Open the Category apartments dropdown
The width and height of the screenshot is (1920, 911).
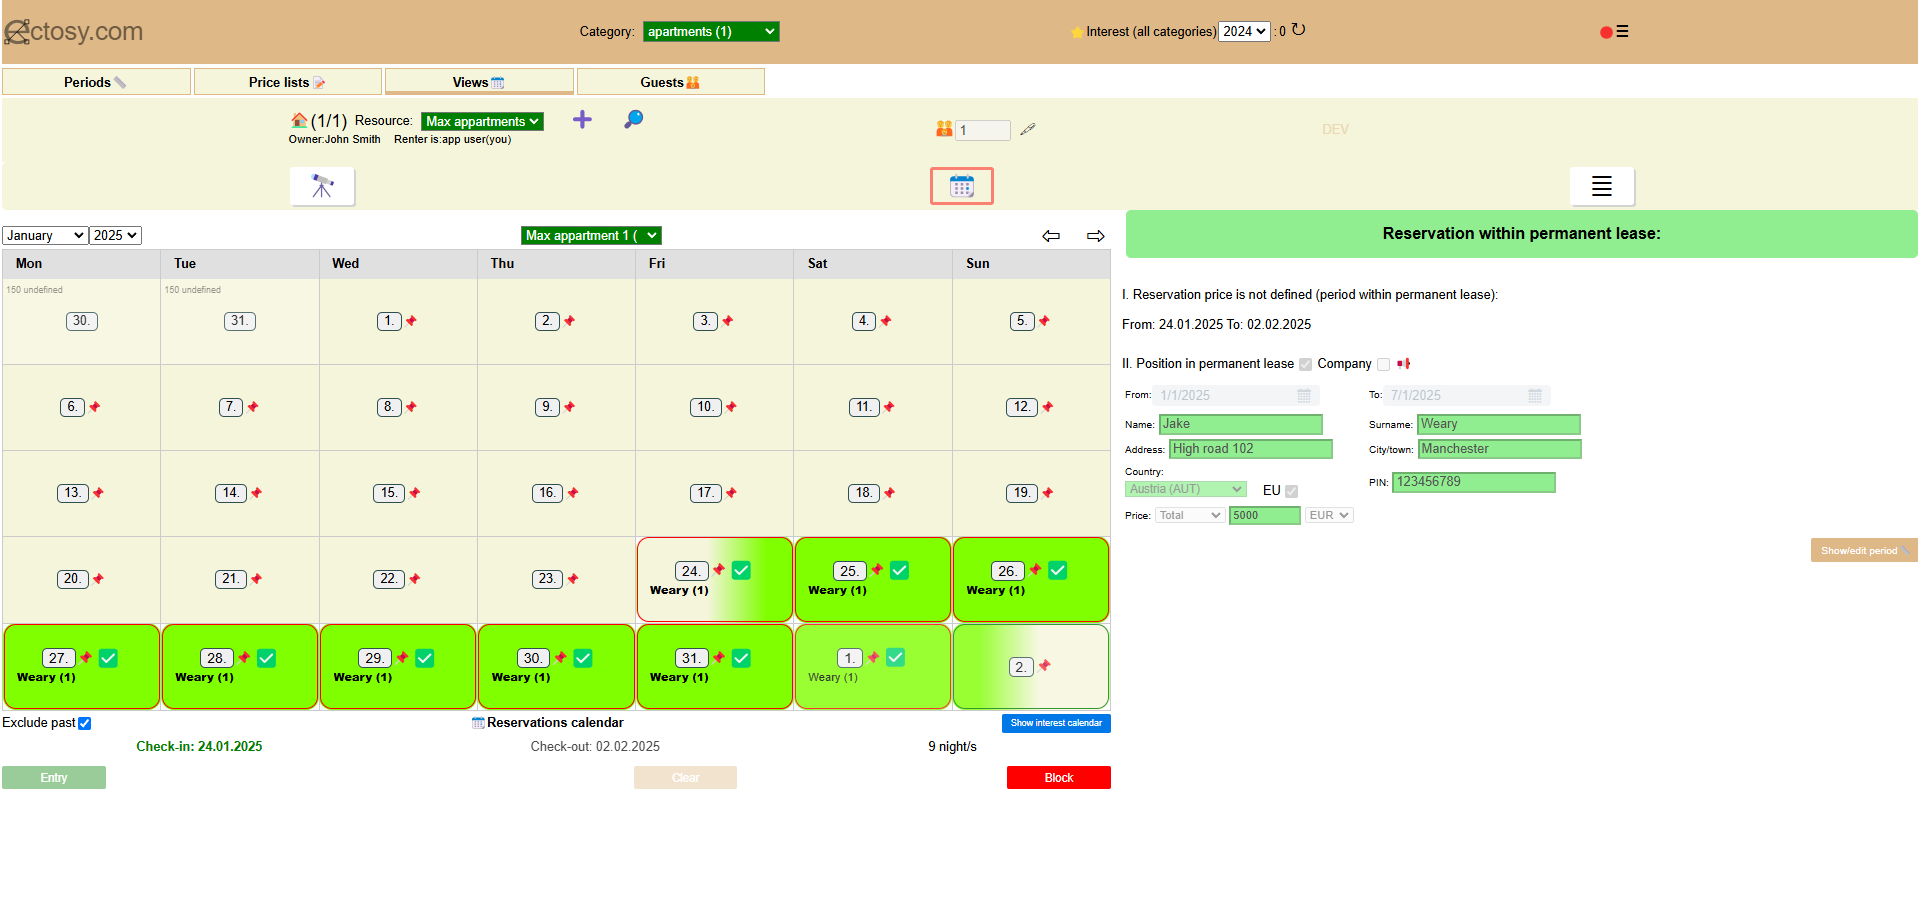tap(710, 32)
